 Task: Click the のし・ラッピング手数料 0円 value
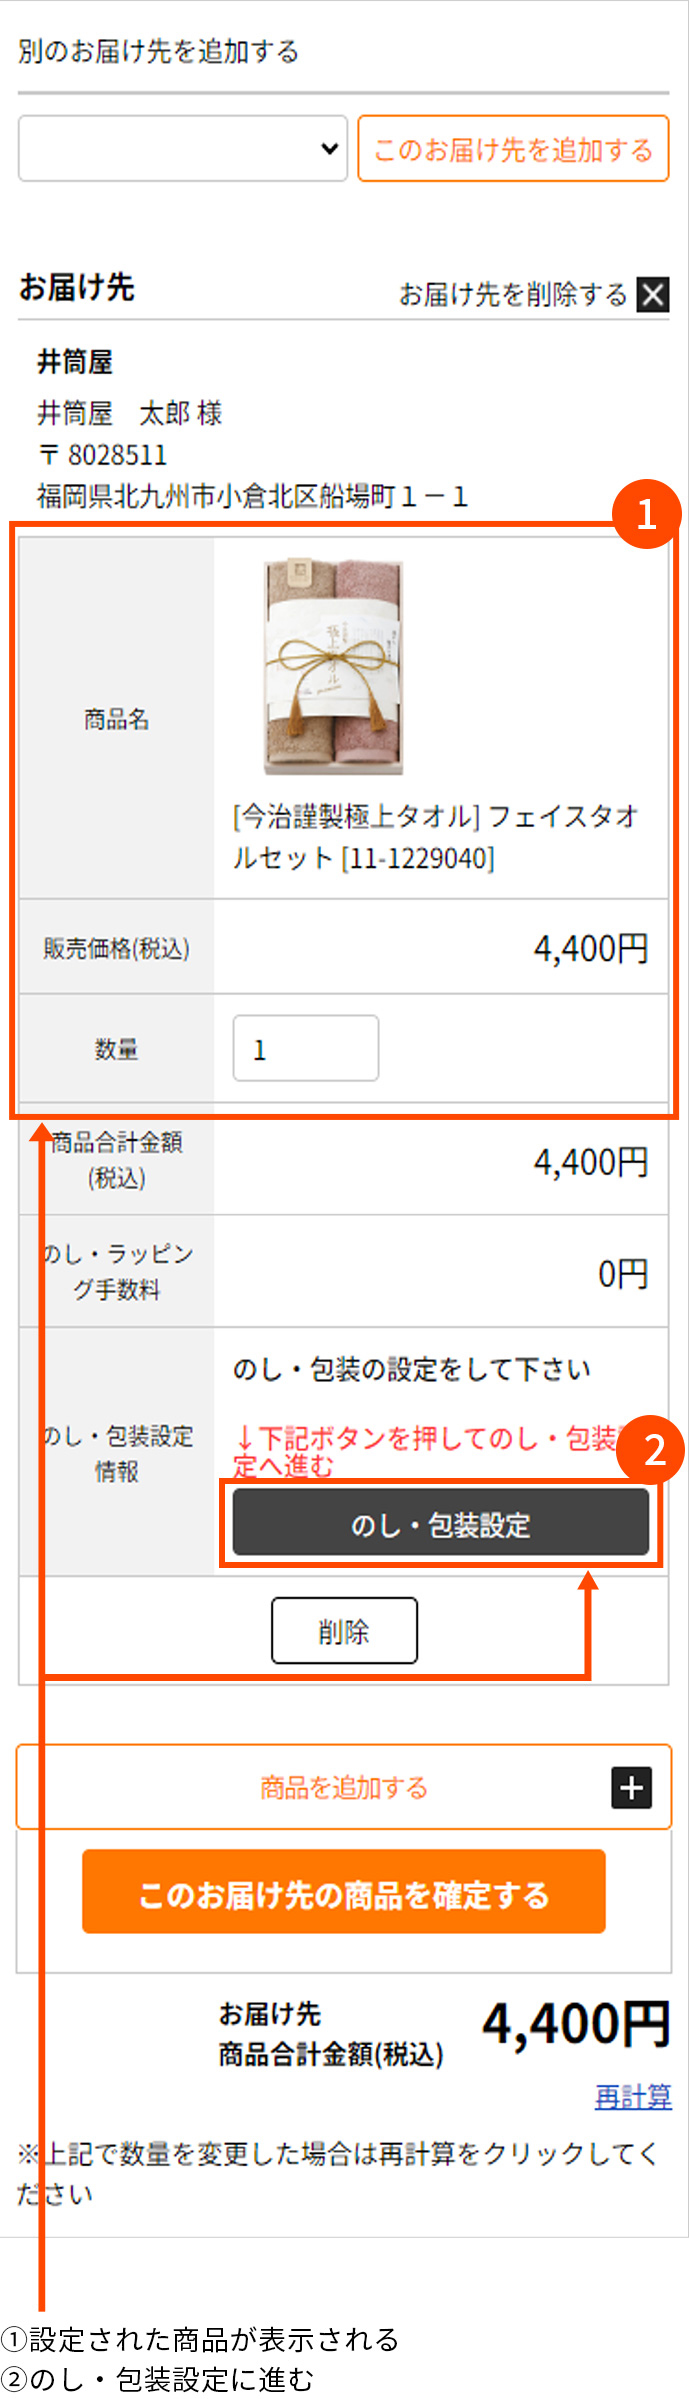click(623, 1273)
